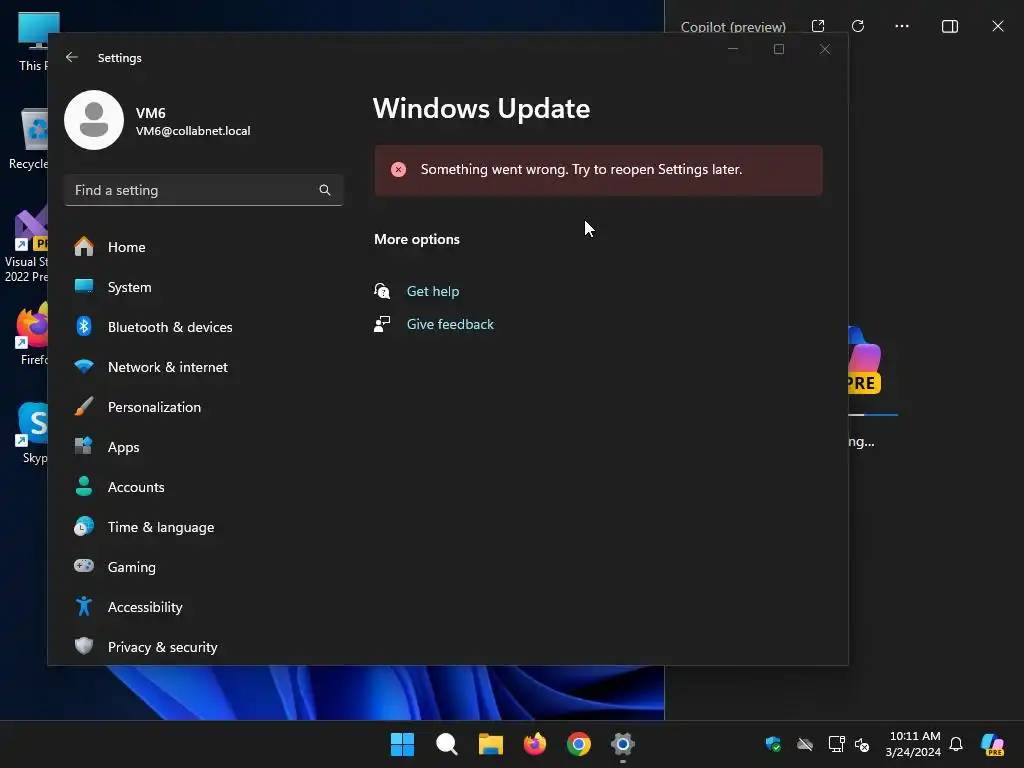Click the Windows Update page title
This screenshot has height=768, width=1024.
(x=481, y=108)
